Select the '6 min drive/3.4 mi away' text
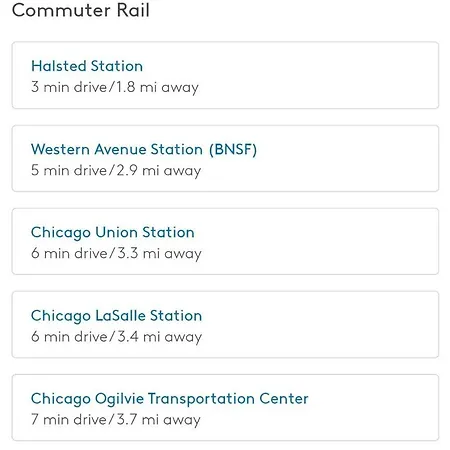This screenshot has width=450, height=450. [116, 337]
